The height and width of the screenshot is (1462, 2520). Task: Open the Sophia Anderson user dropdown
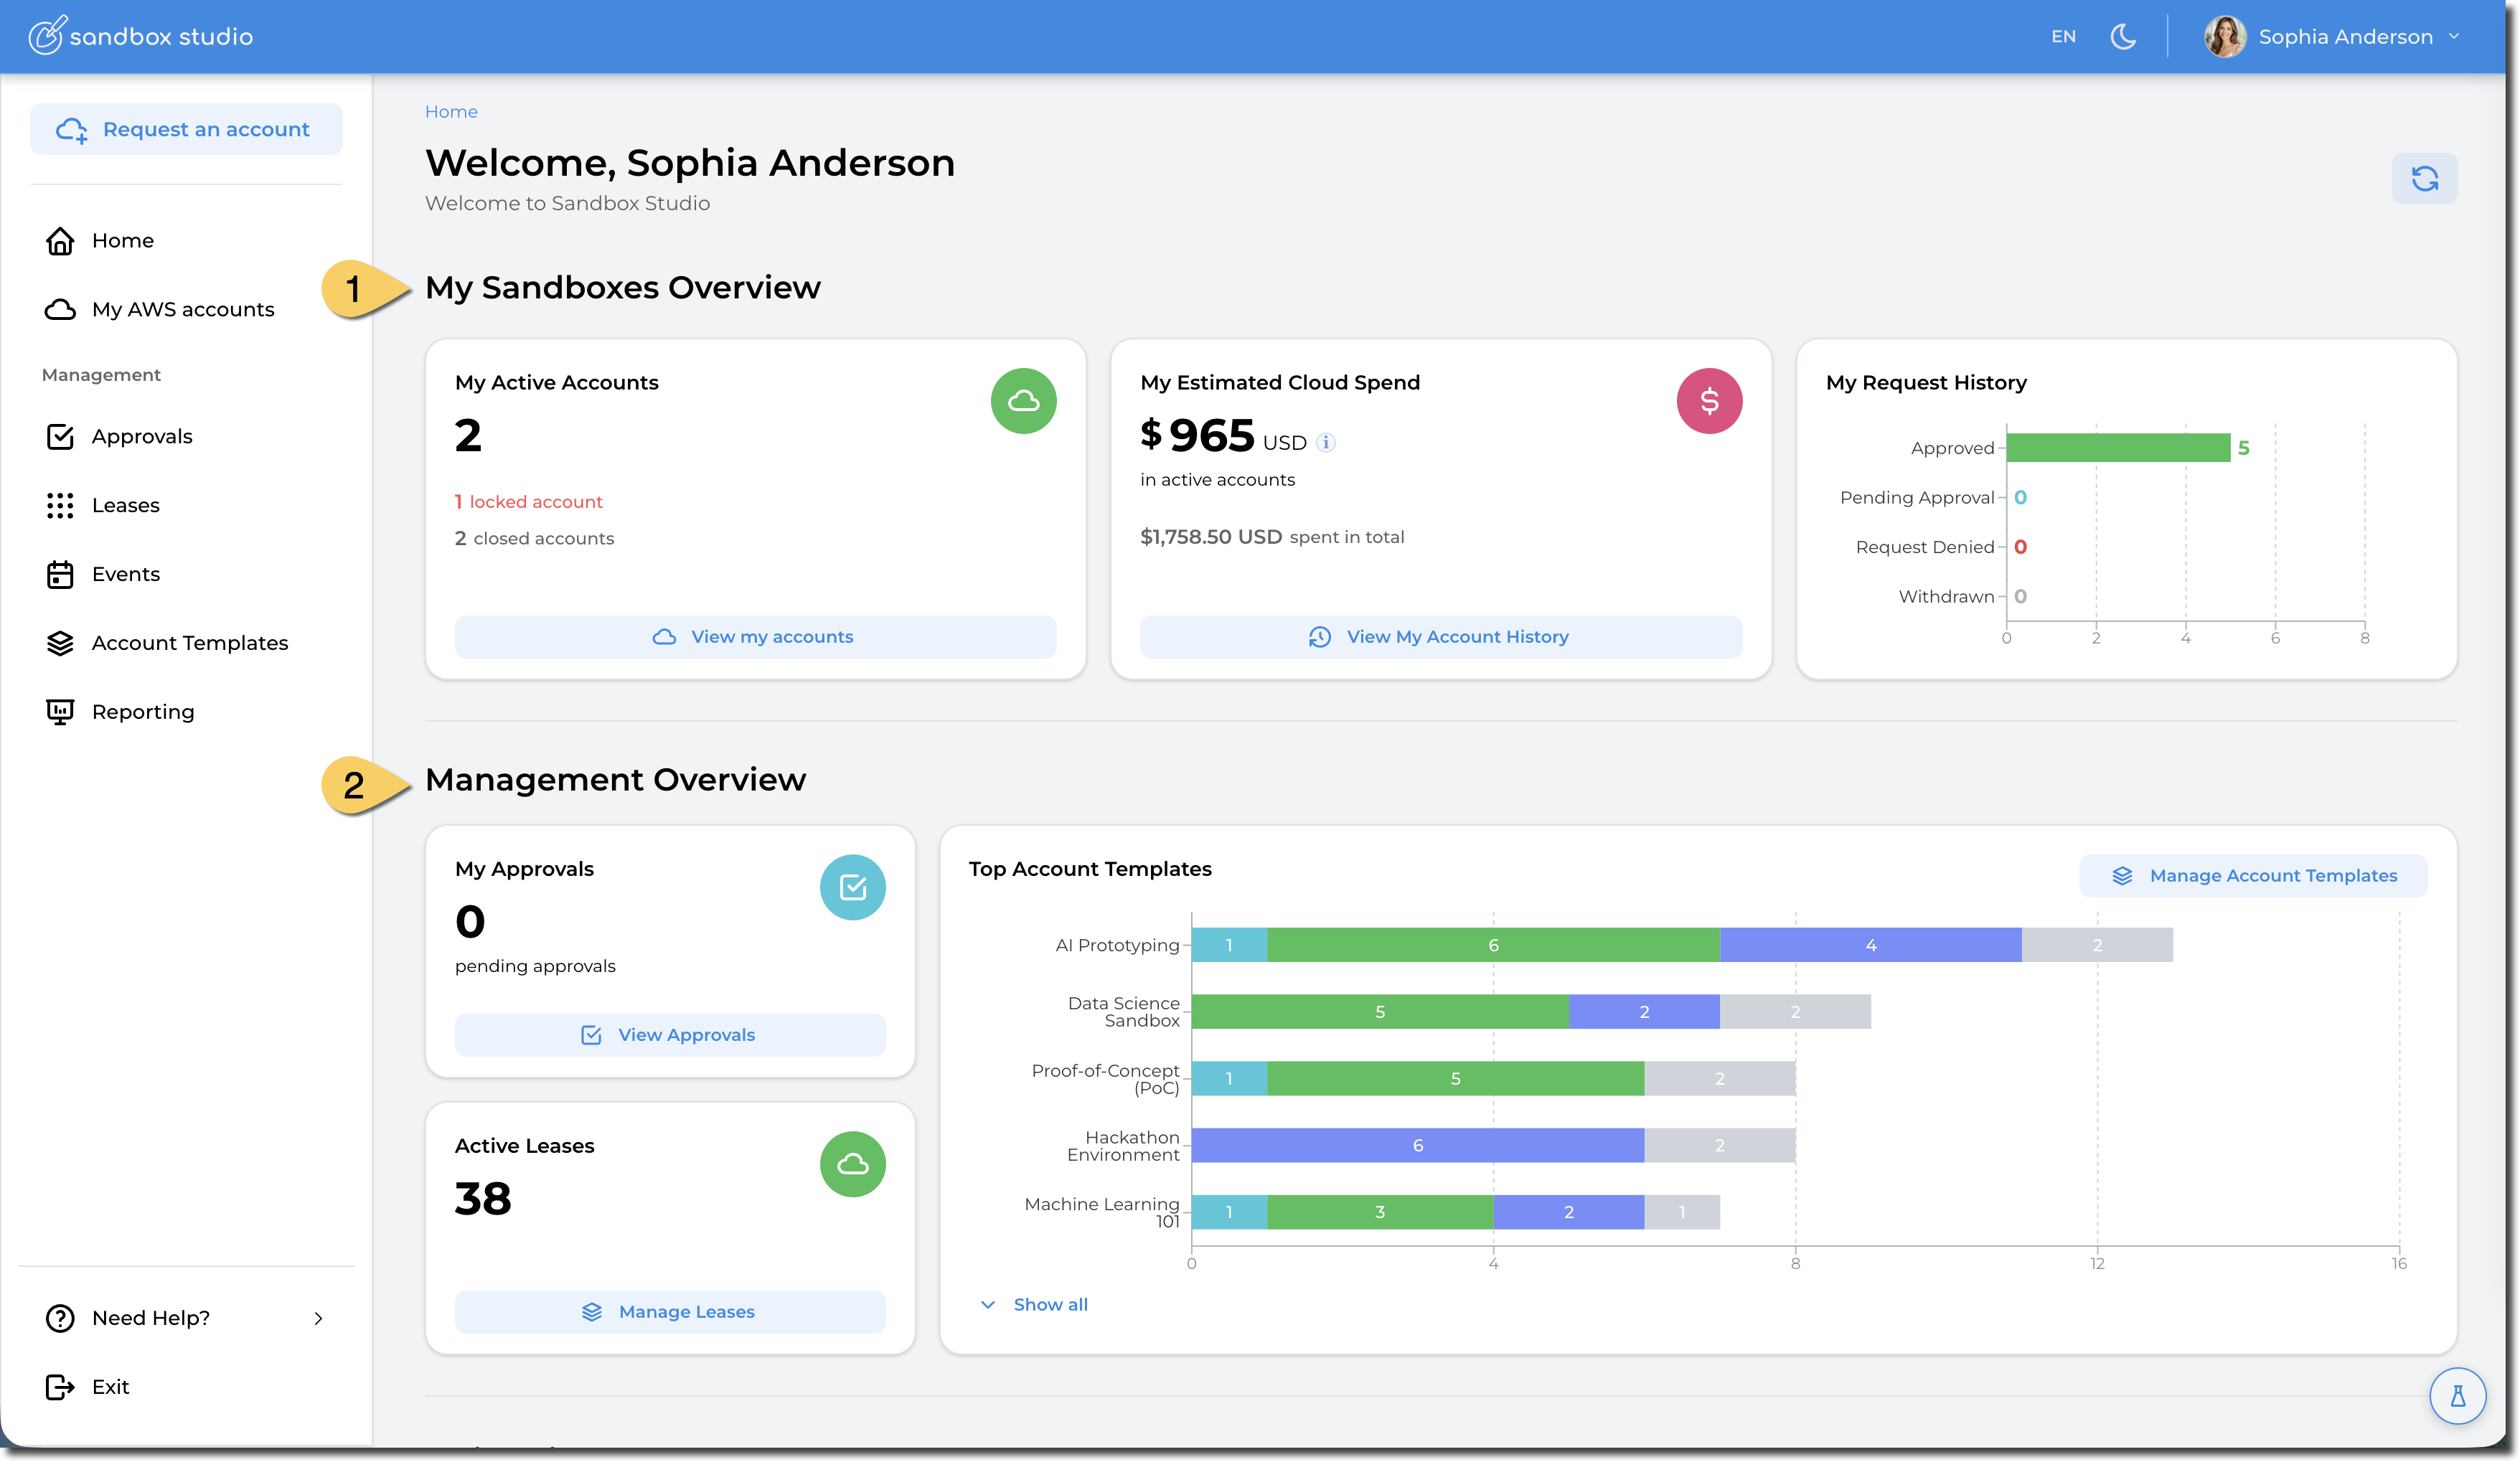pyautogui.click(x=2452, y=37)
